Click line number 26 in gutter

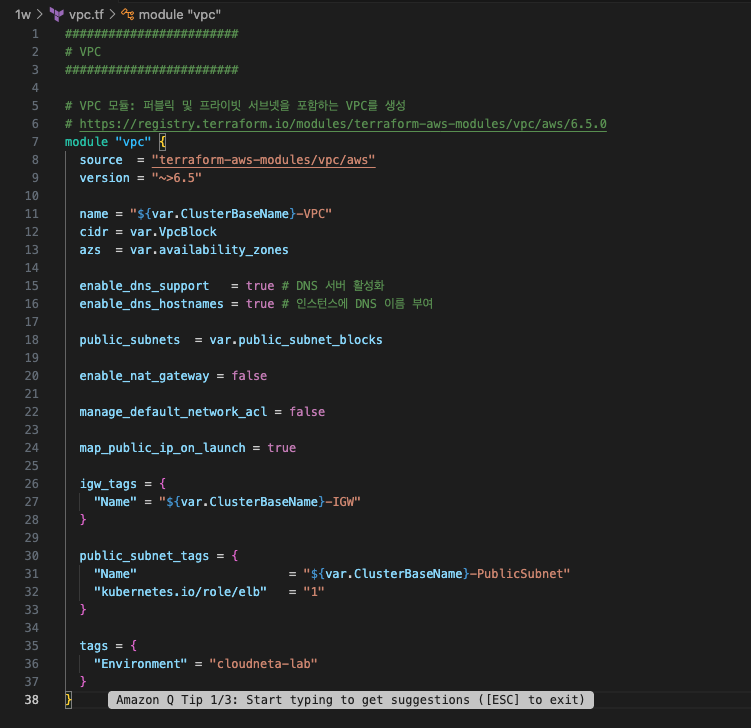32,484
